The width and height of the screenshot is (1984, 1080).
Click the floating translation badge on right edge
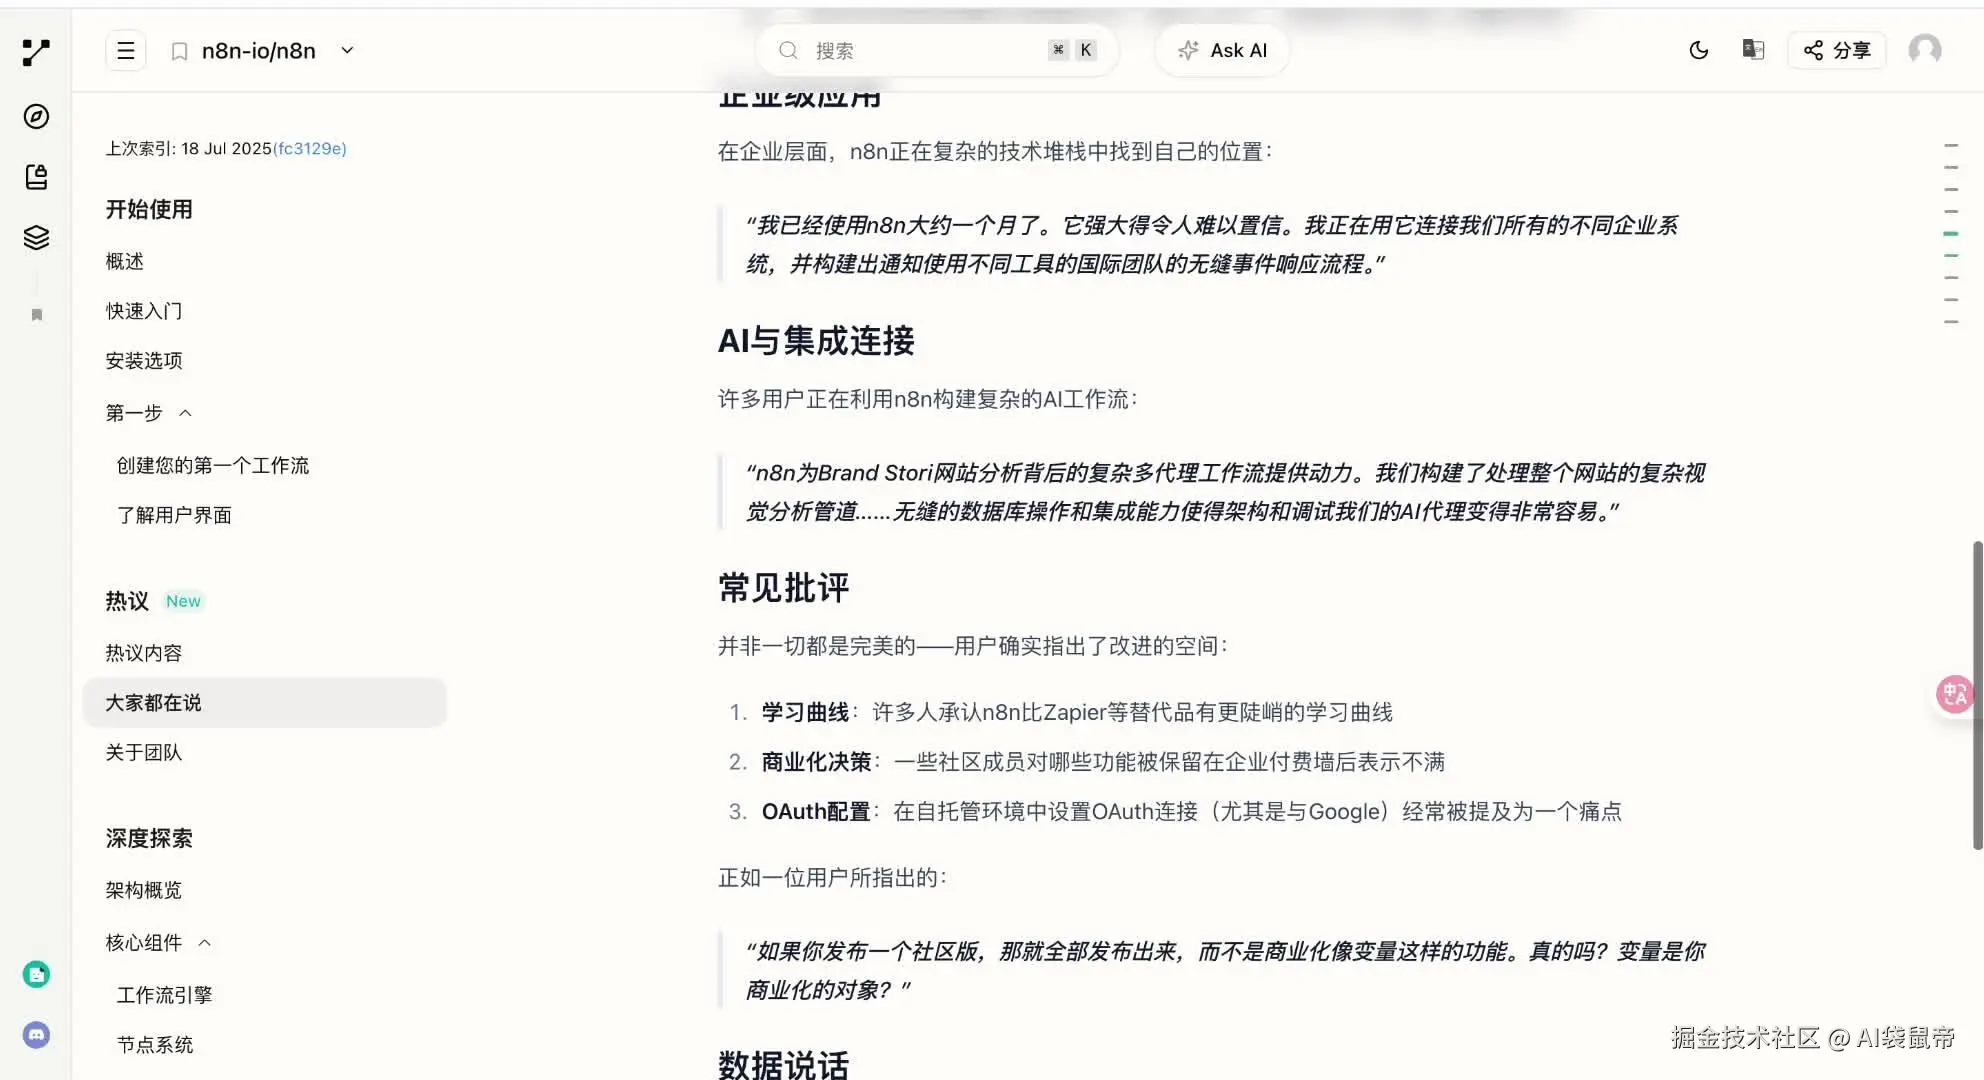[1956, 694]
